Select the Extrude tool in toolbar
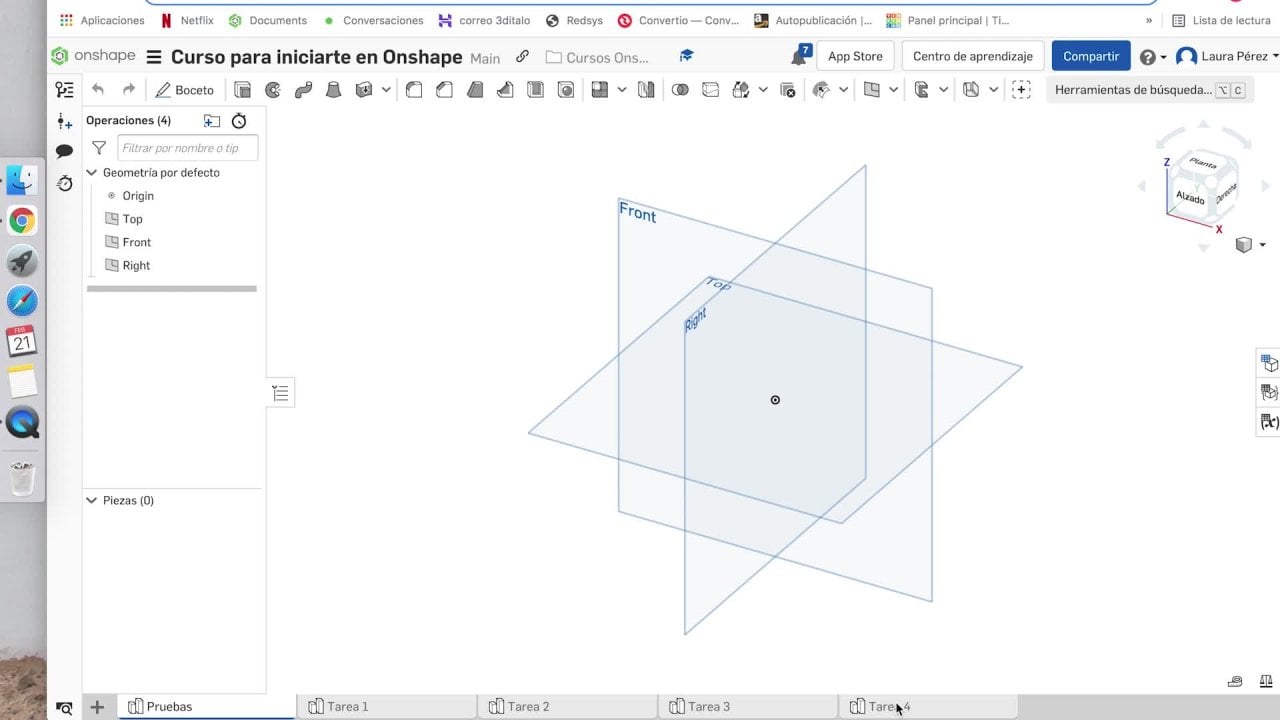Viewport: 1280px width, 720px height. pos(242,90)
